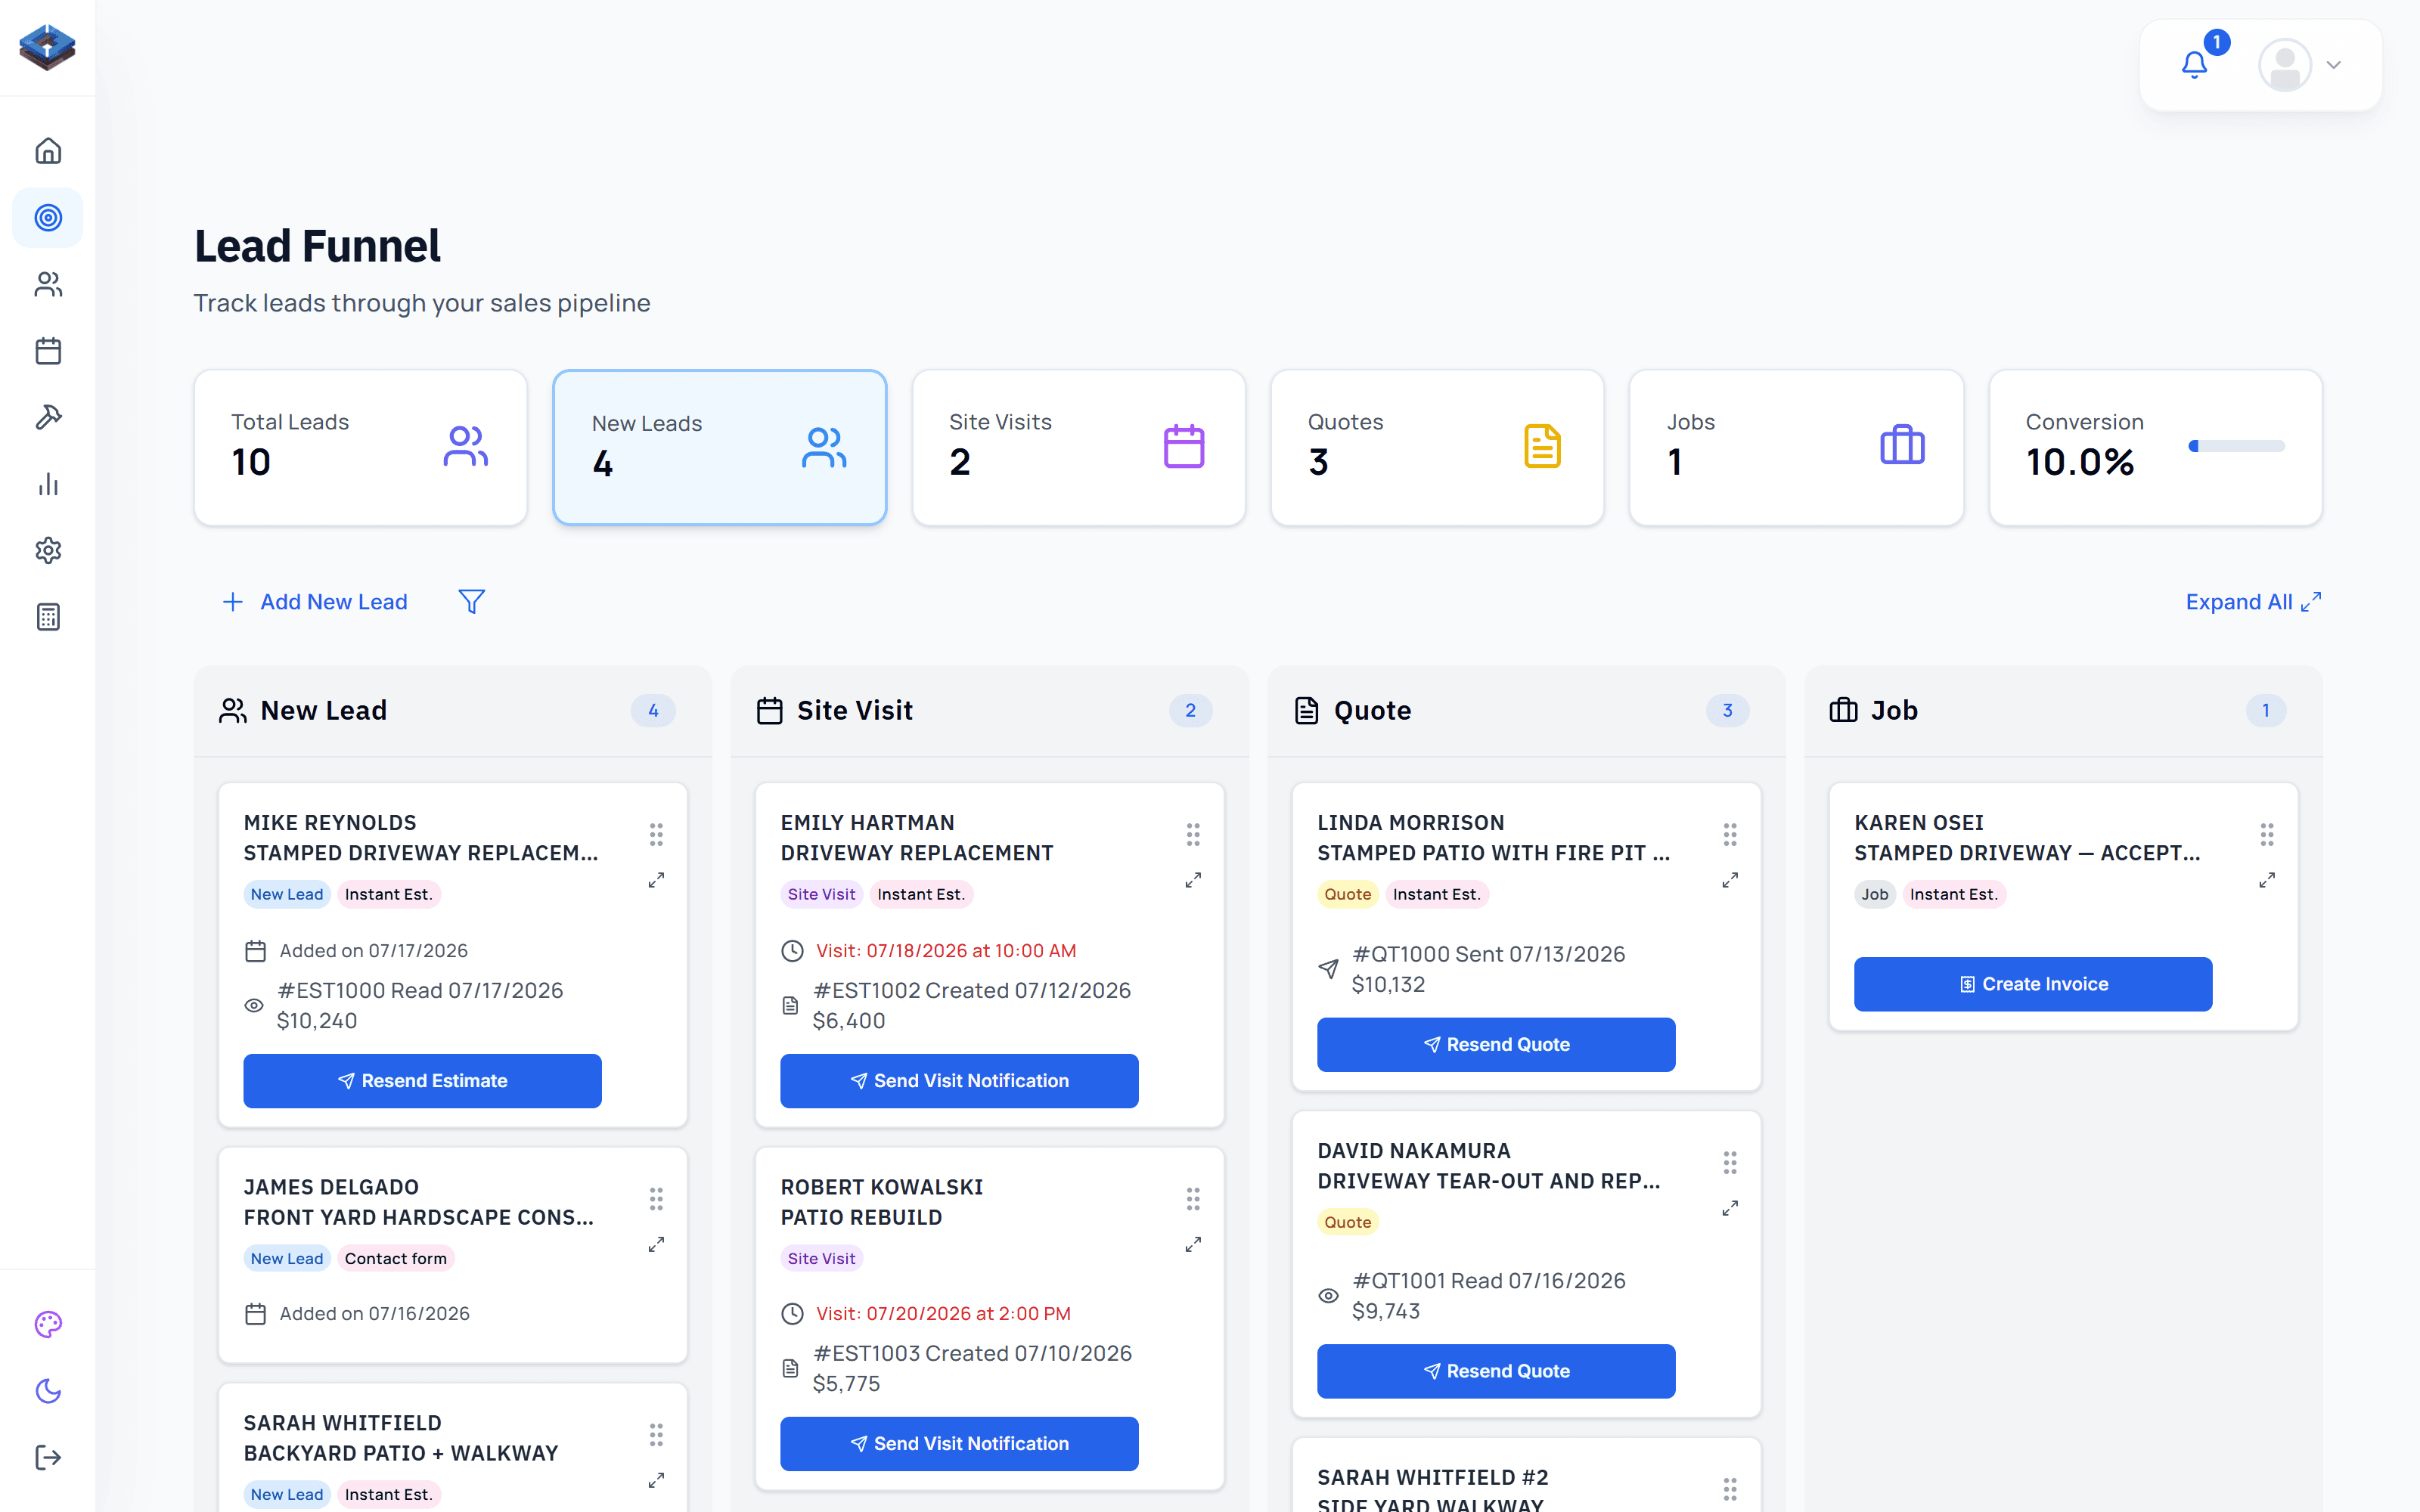Open the Jobs hammer icon in sidebar
Screen dimensions: 2420x1512
point(48,417)
